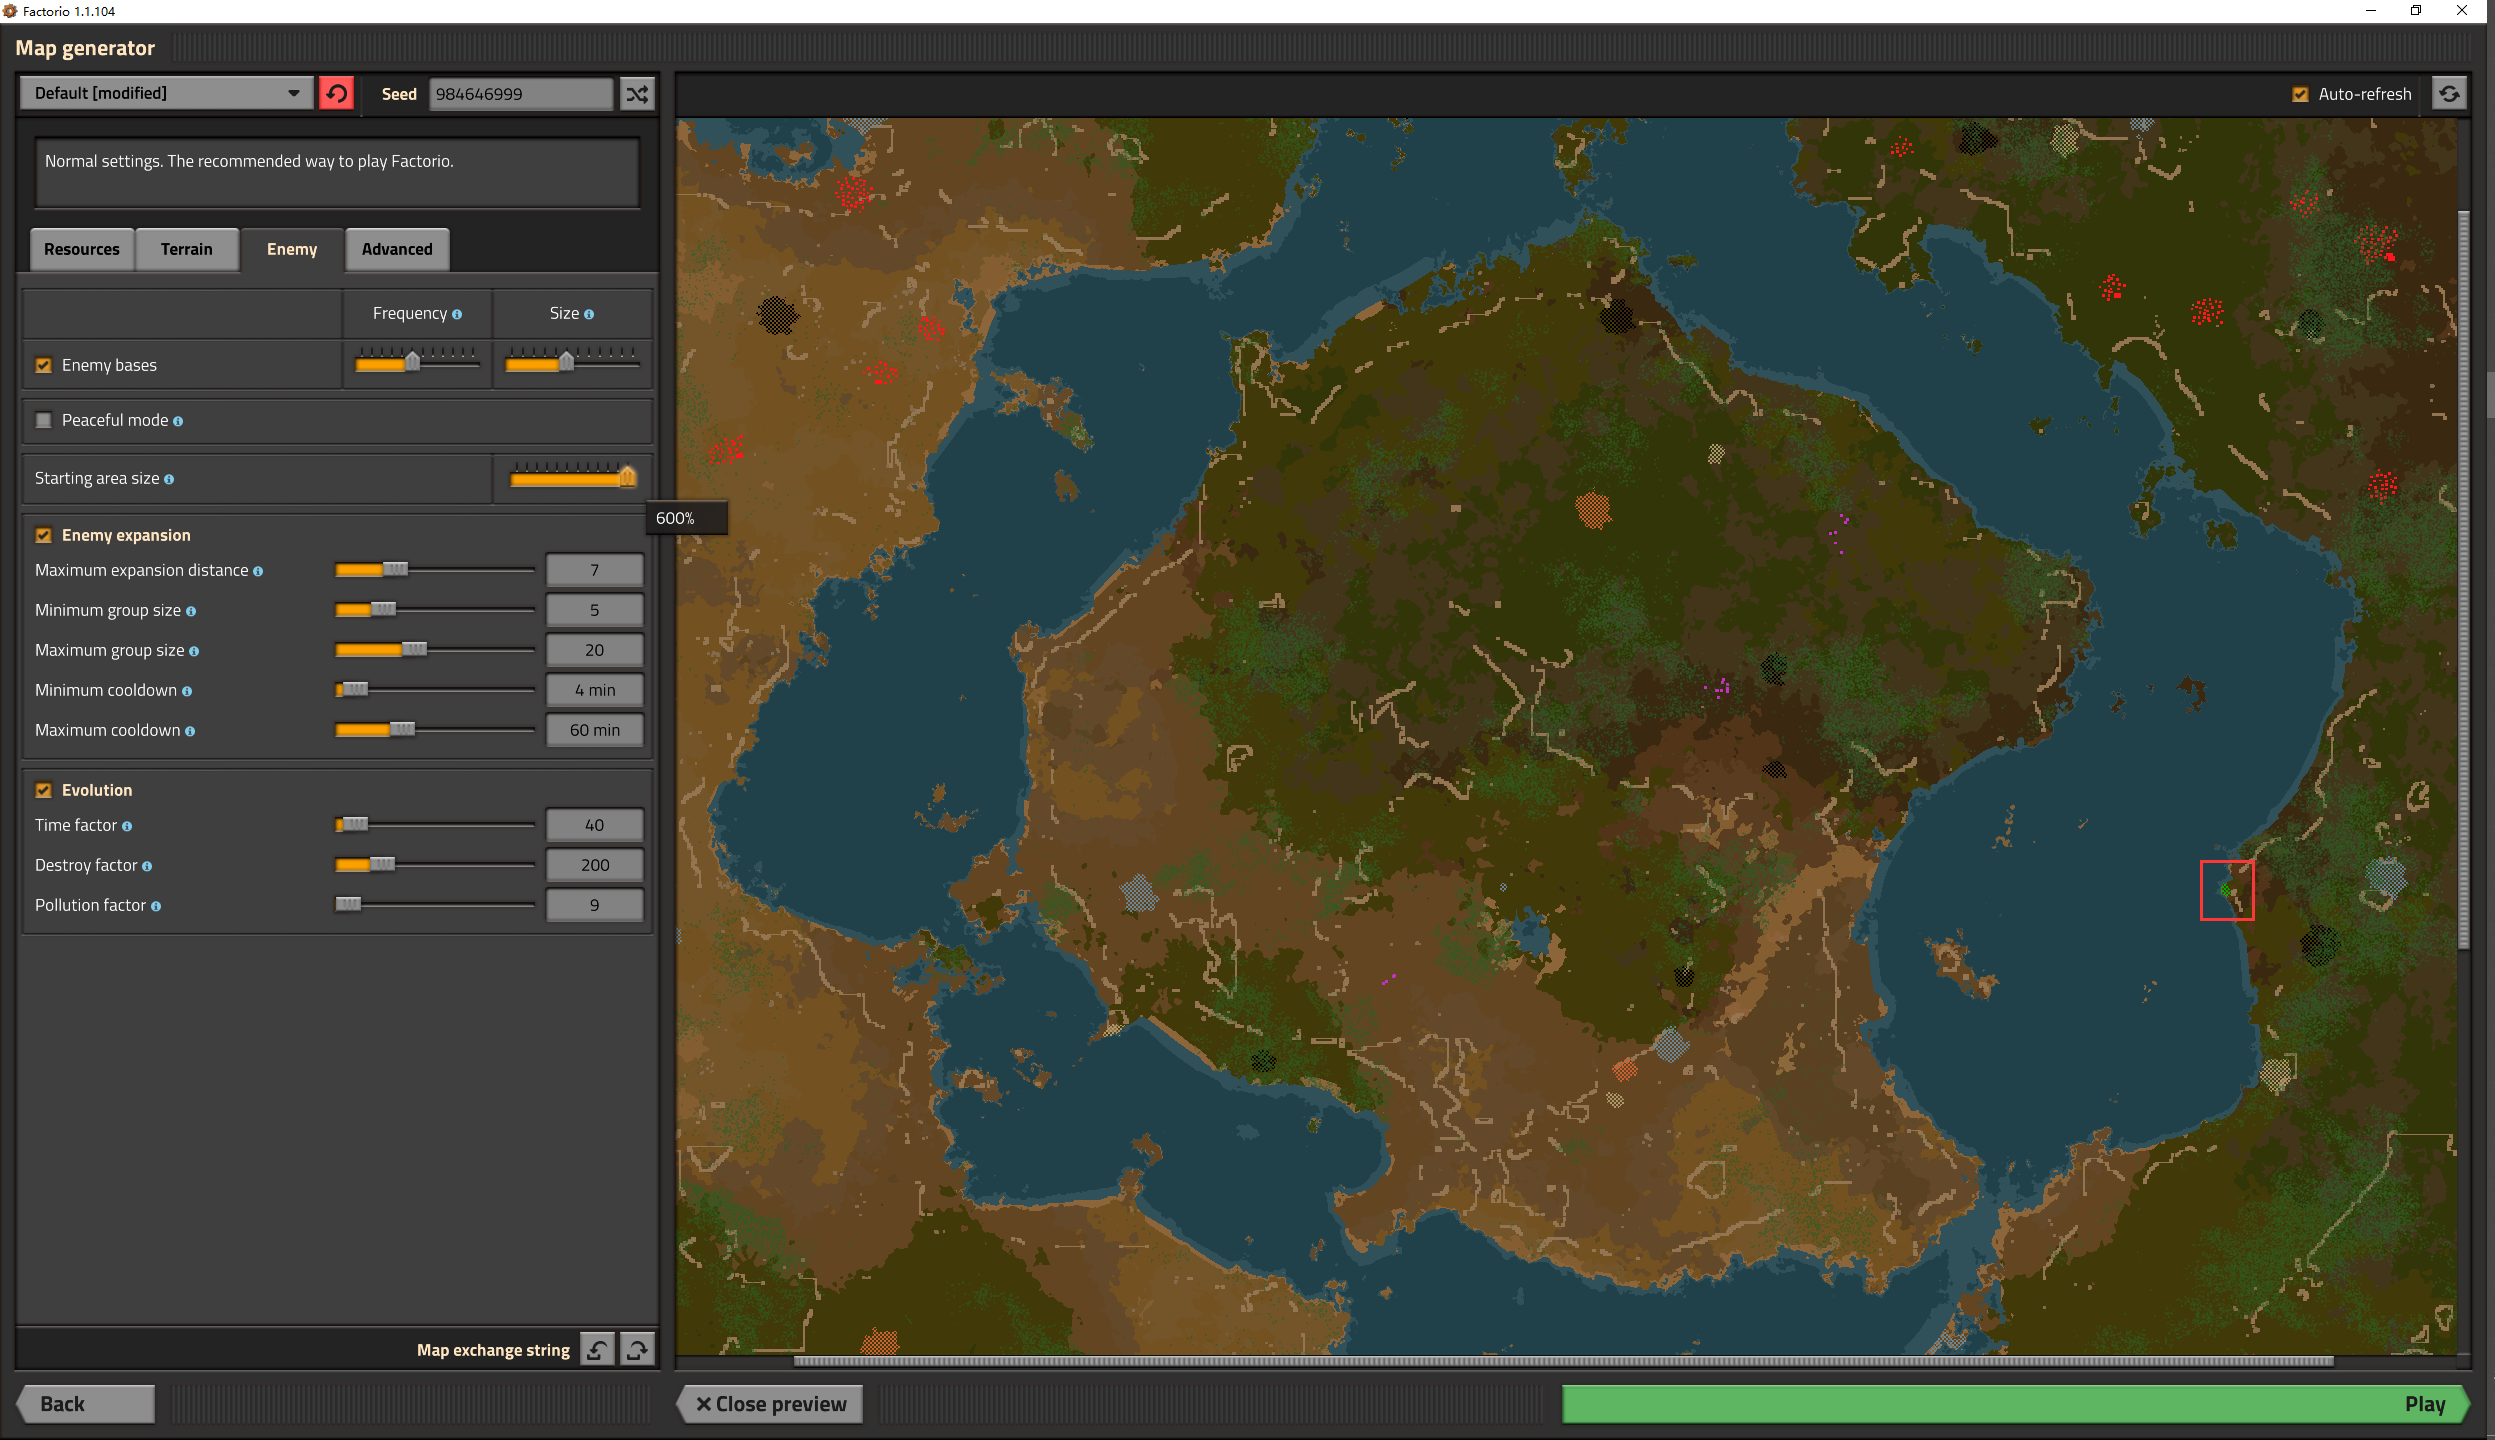Click the "Map generator" title text
The height and width of the screenshot is (1440, 2495).
(x=85, y=48)
